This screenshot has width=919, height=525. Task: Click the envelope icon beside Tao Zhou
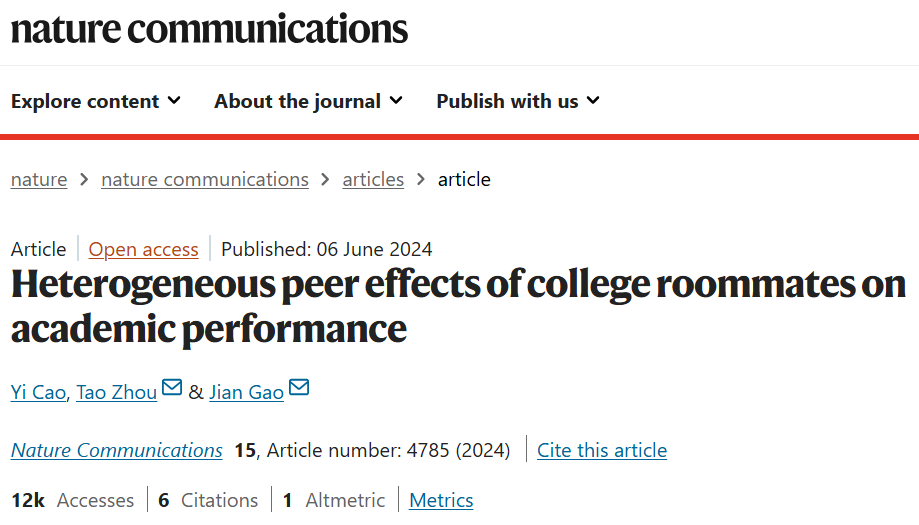[172, 388]
